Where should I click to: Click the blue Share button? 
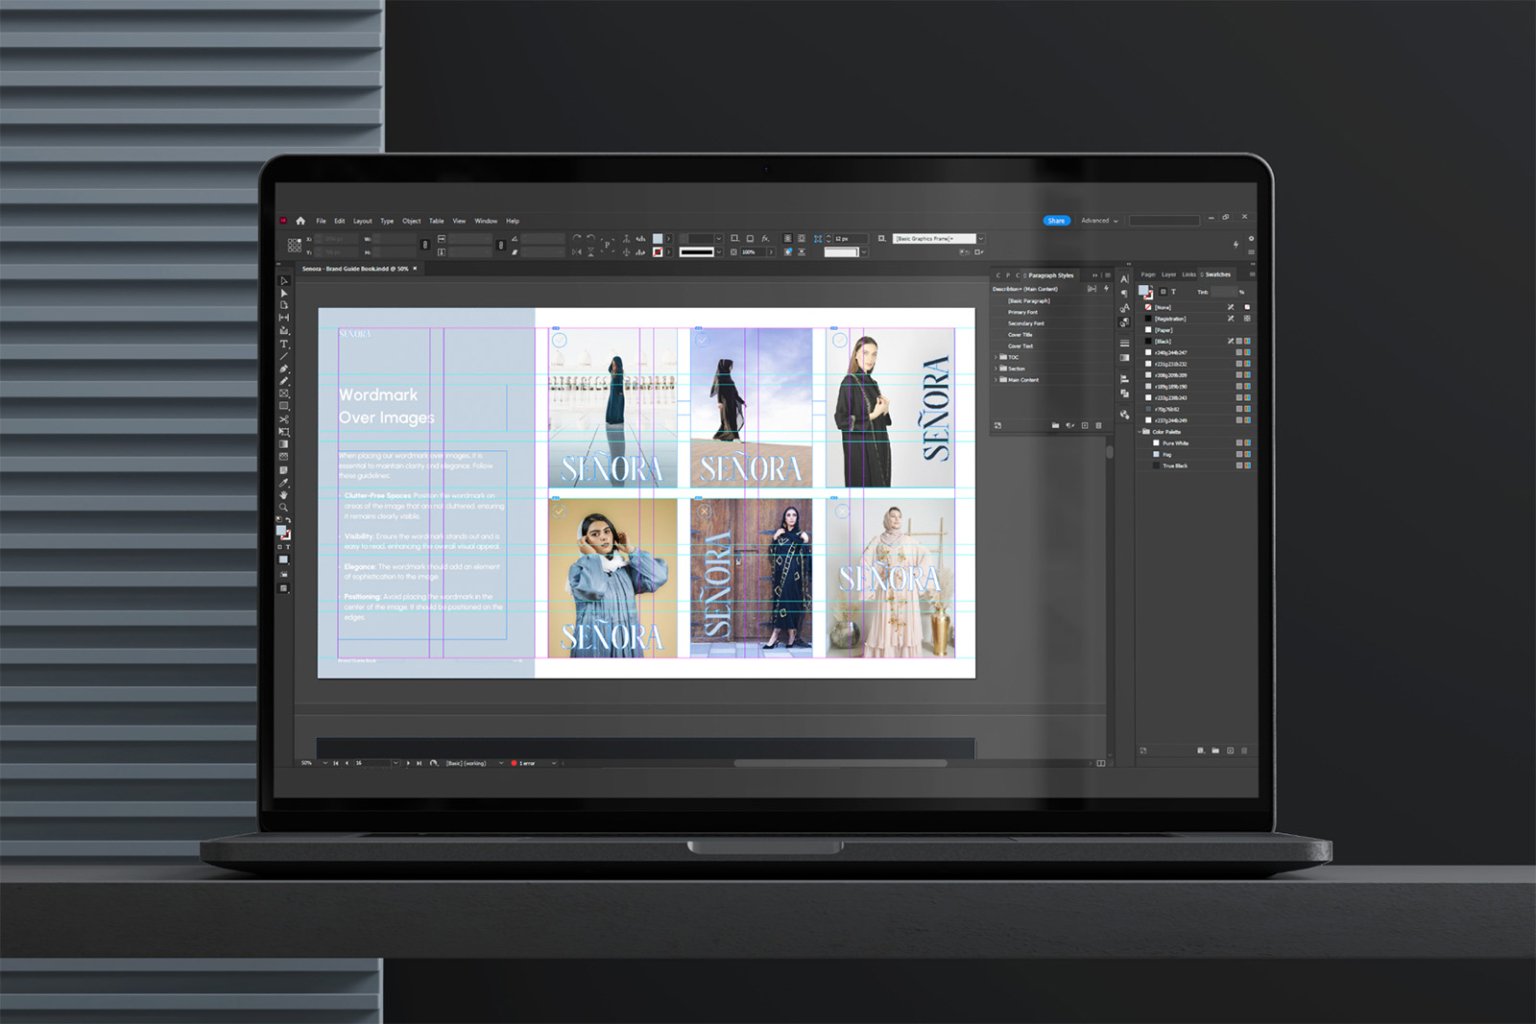[1057, 221]
